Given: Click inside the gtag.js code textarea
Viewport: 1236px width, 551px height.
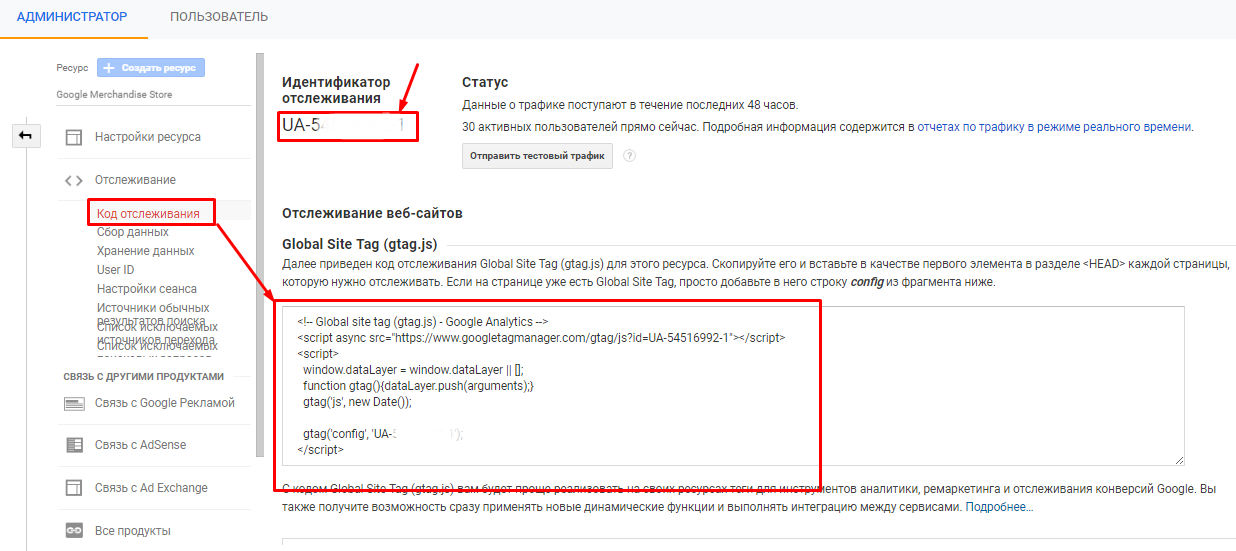Looking at the screenshot, I should [x=733, y=386].
